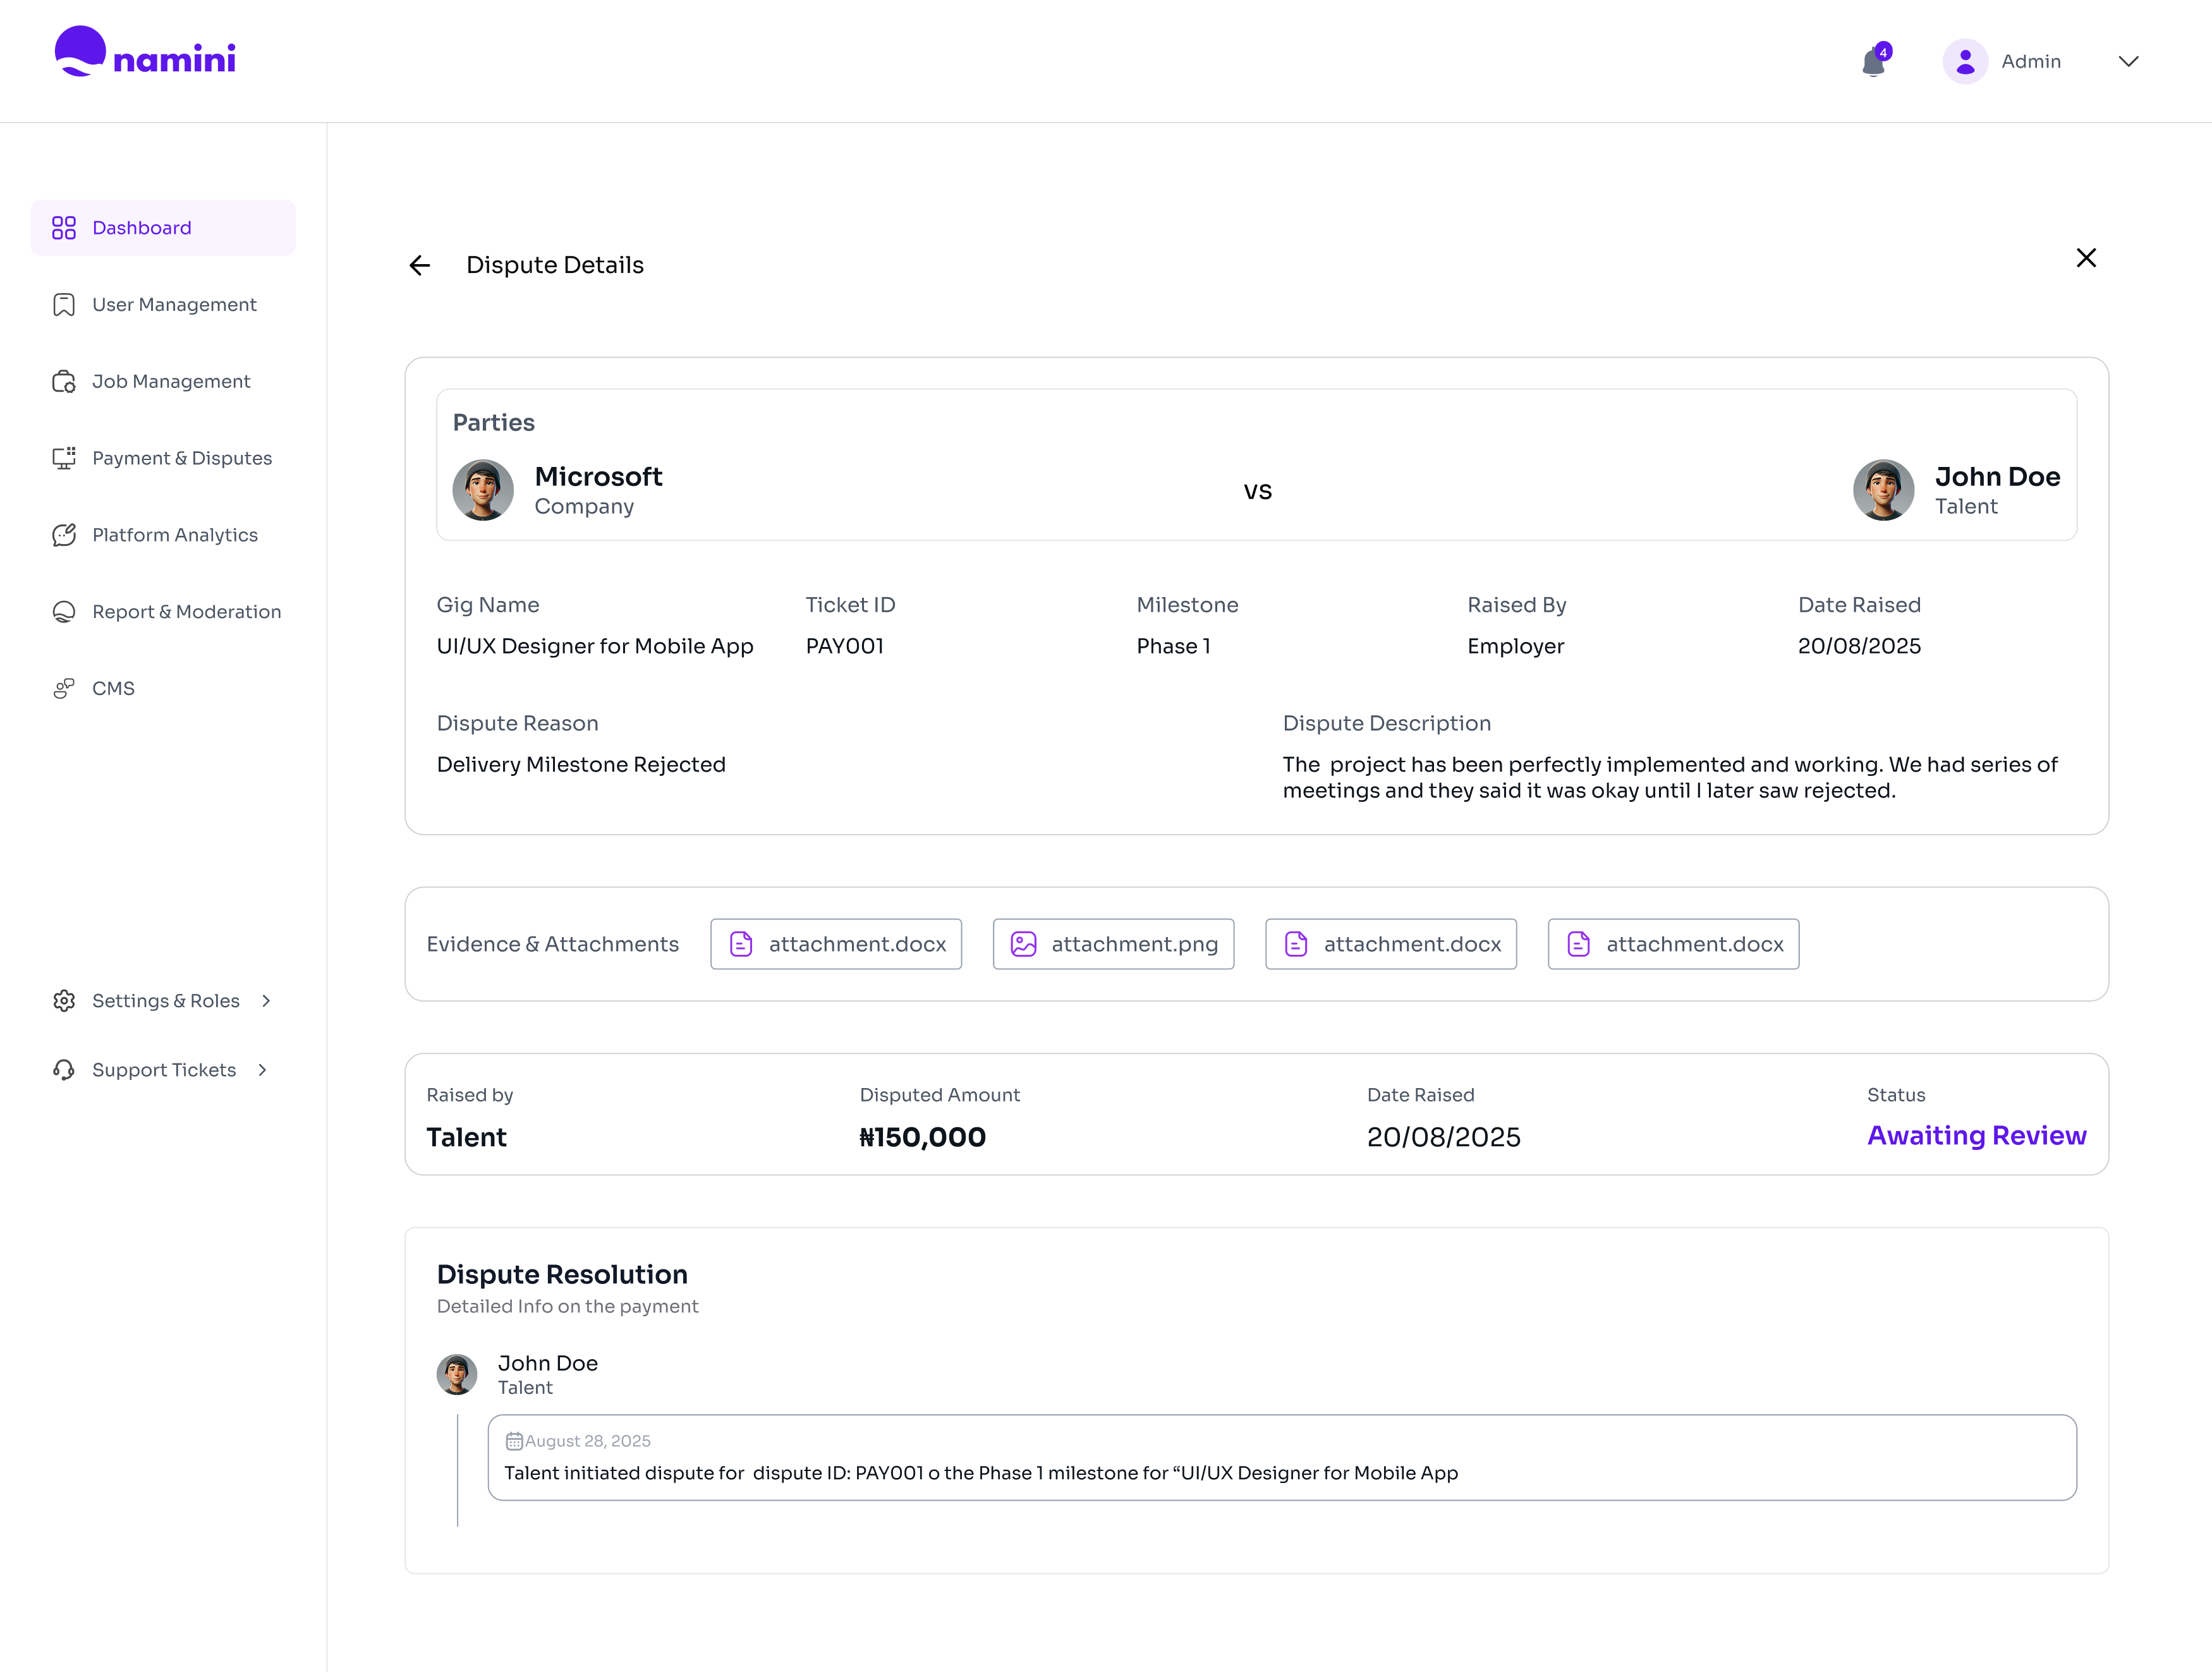This screenshot has height=1677, width=2212.
Task: Click the Platform Analytics chart icon
Action: coord(64,535)
